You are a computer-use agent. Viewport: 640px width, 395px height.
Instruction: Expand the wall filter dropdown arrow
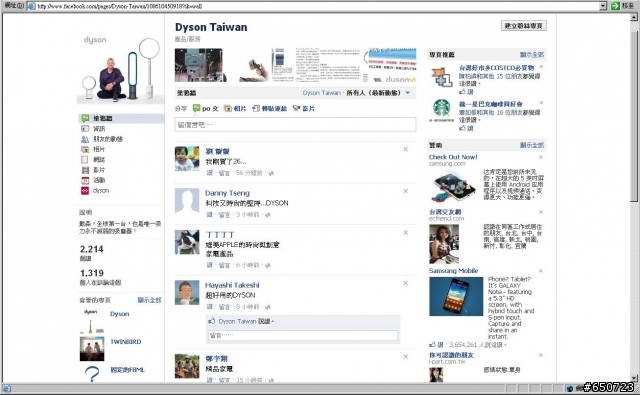[x=407, y=93]
